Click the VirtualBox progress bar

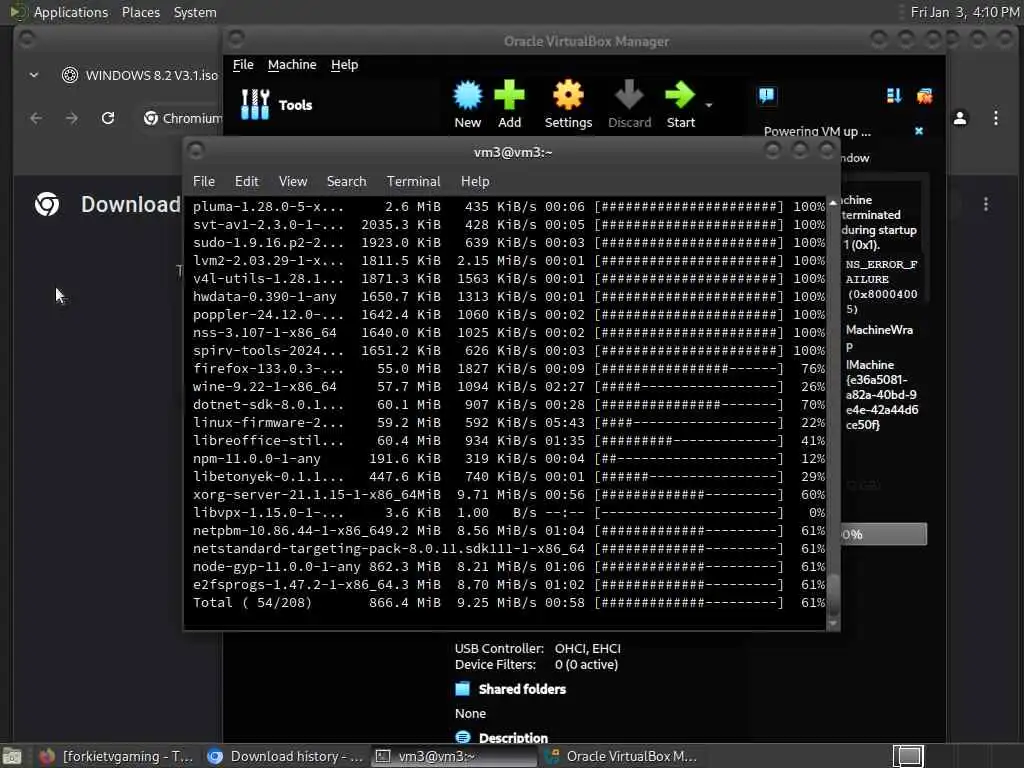884,534
